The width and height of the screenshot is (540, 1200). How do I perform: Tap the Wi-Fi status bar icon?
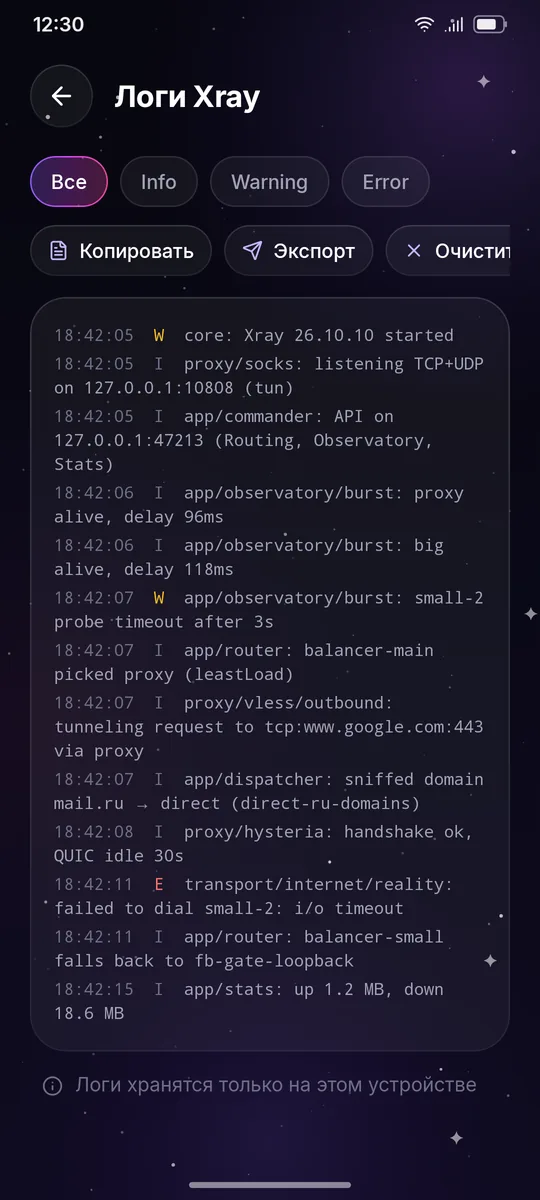(425, 24)
